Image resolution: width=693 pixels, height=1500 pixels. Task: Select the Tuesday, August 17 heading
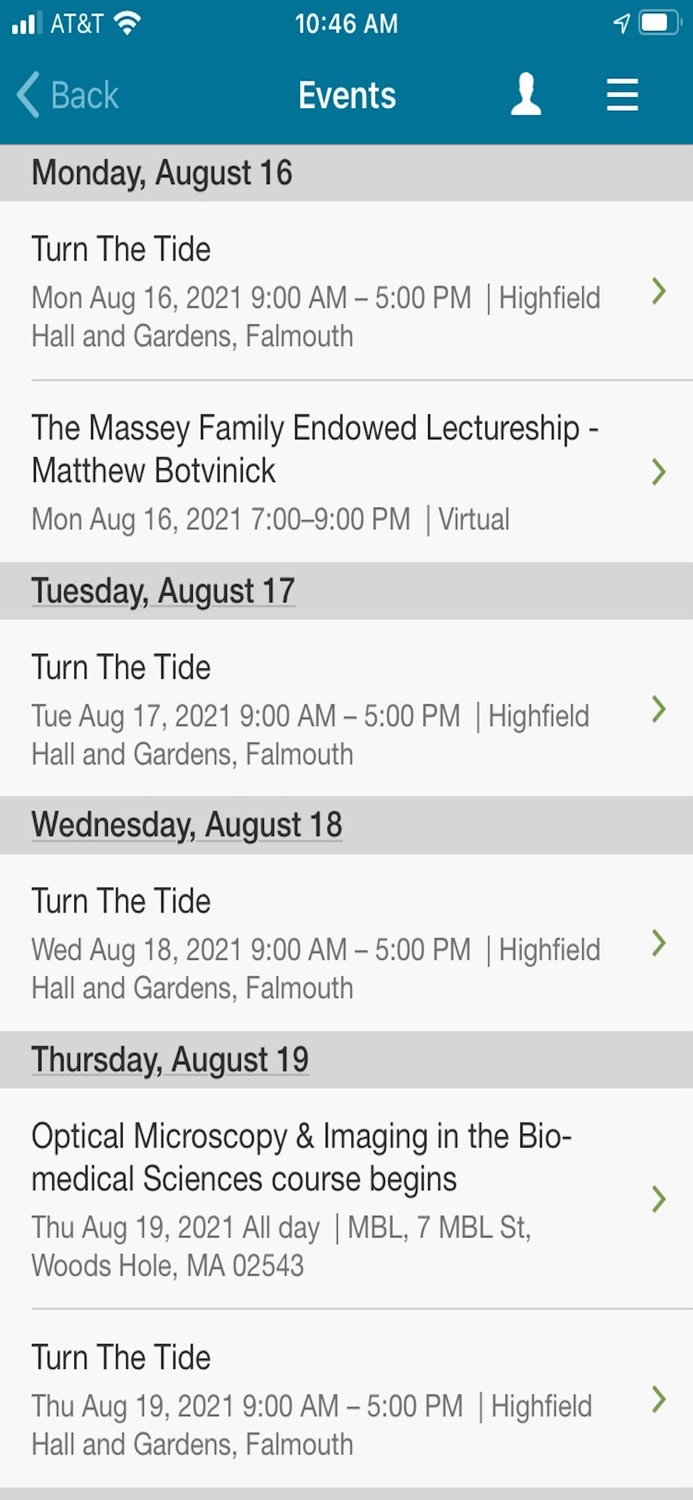tap(162, 591)
